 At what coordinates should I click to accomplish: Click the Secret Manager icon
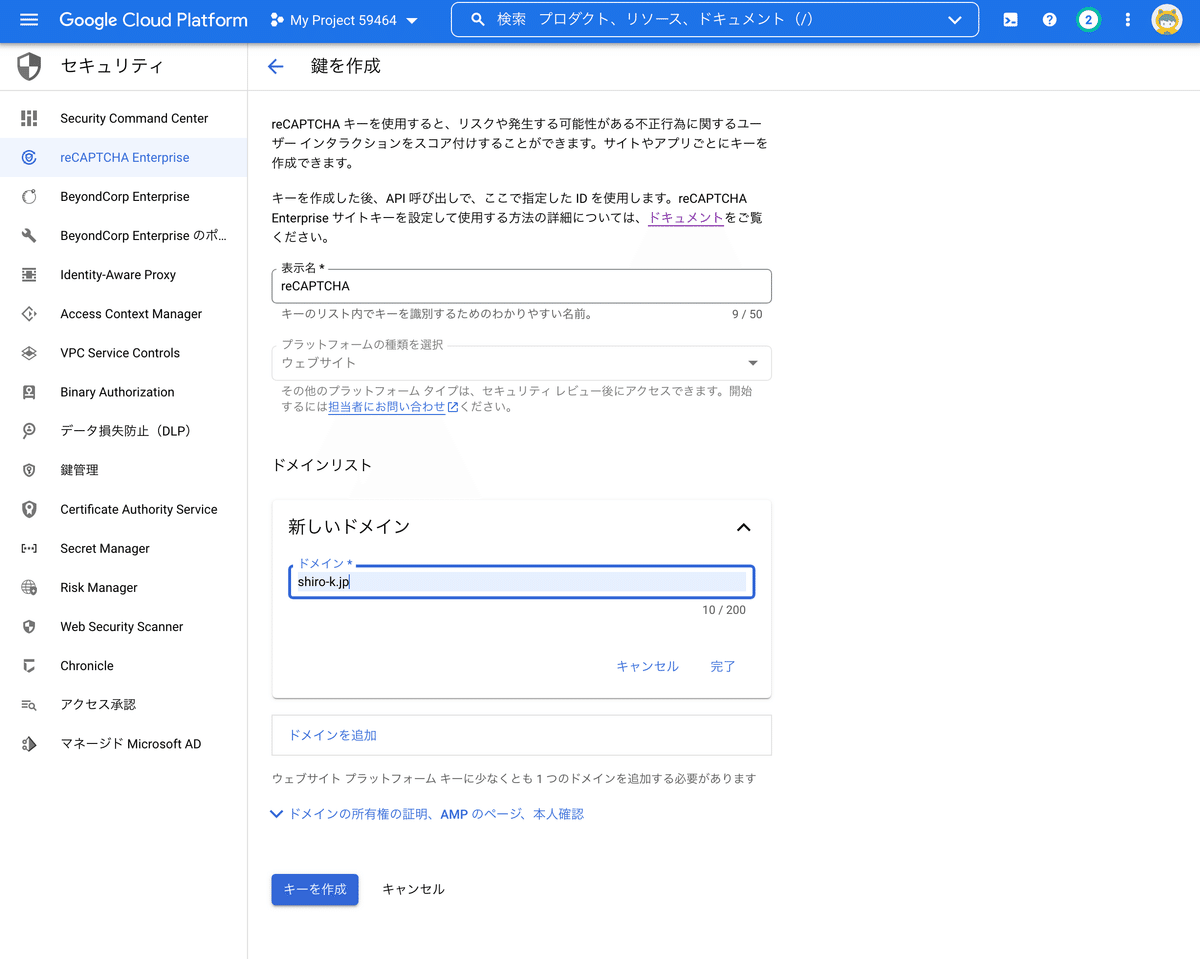(29, 548)
